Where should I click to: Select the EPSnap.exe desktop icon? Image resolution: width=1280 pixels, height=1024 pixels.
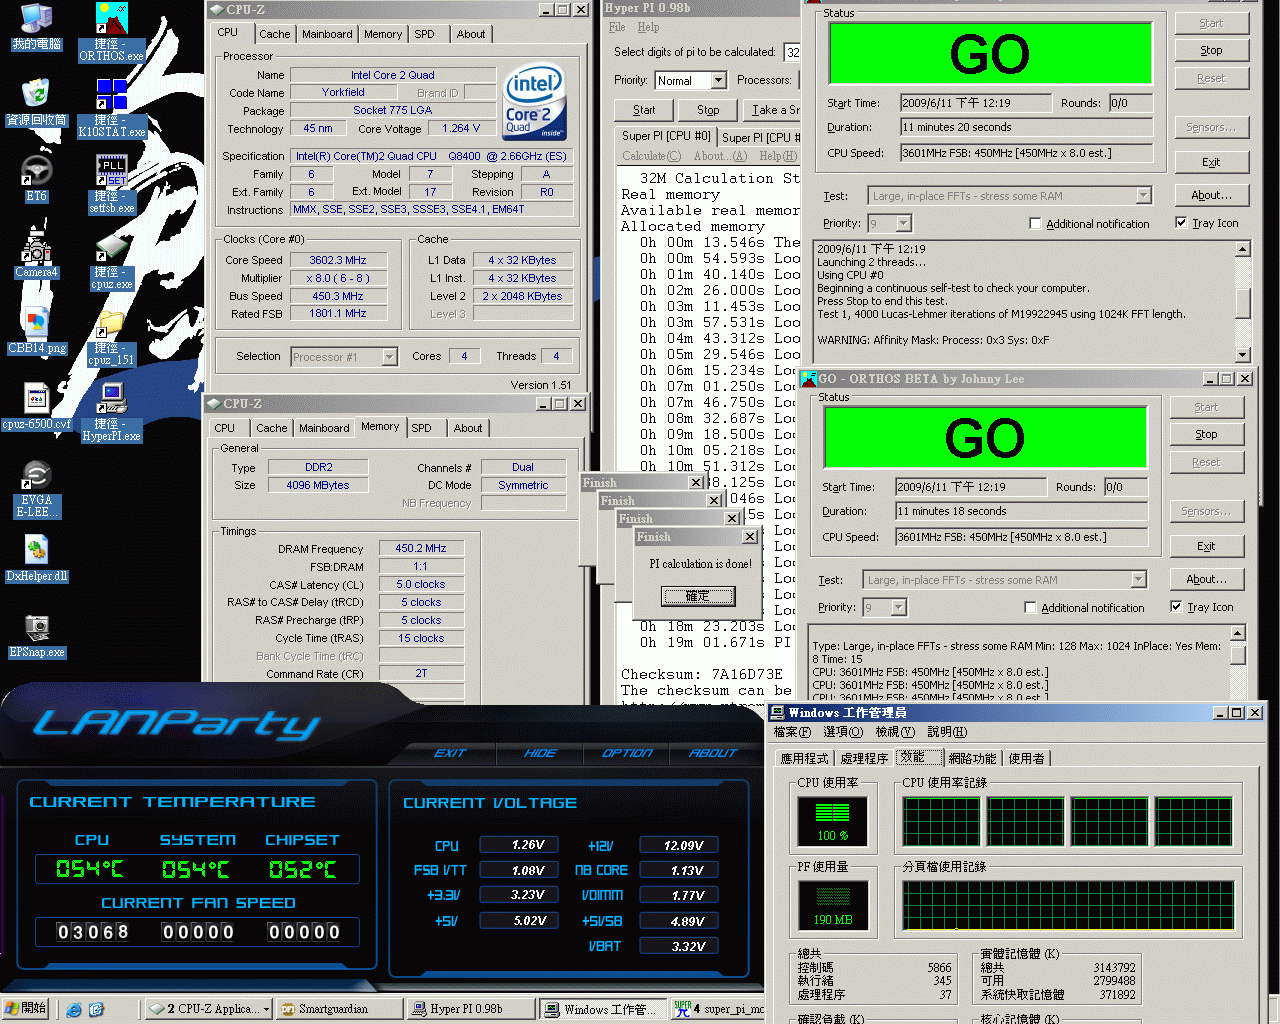pos(36,635)
